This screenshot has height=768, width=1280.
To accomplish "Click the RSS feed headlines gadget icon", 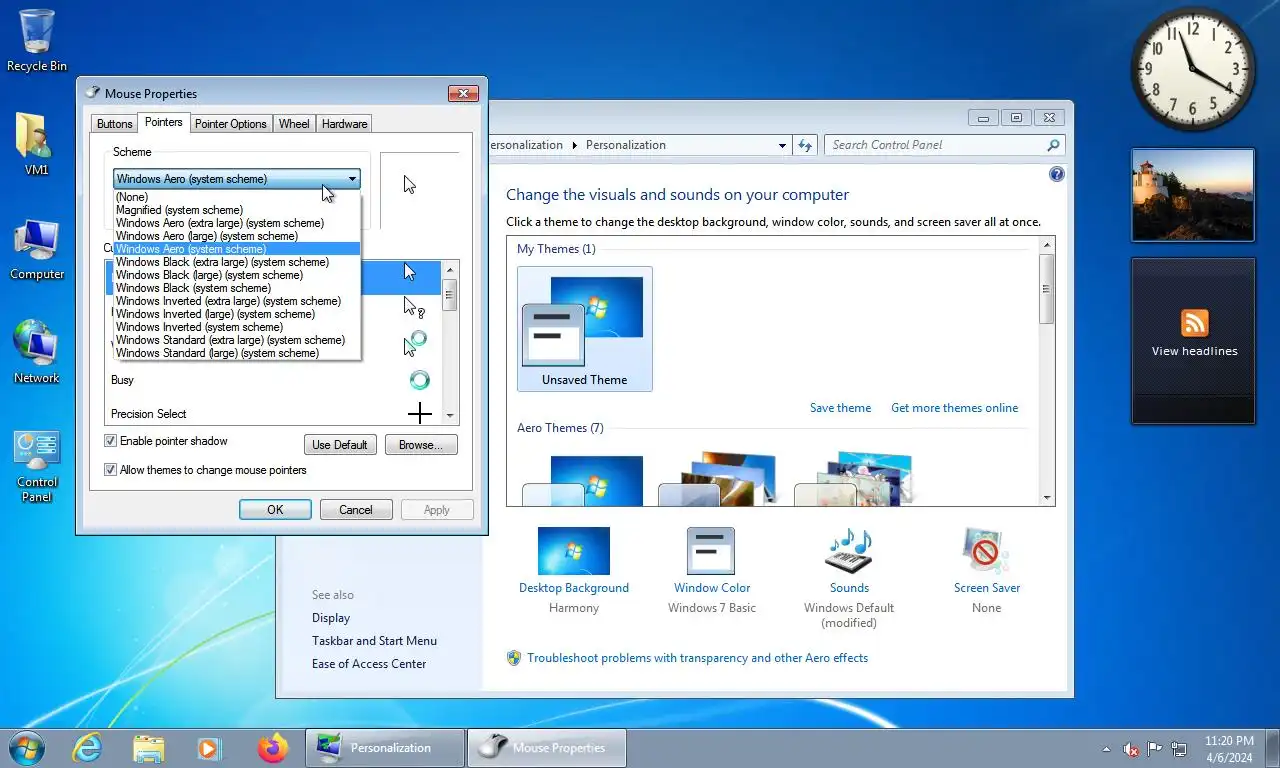I will [1194, 323].
